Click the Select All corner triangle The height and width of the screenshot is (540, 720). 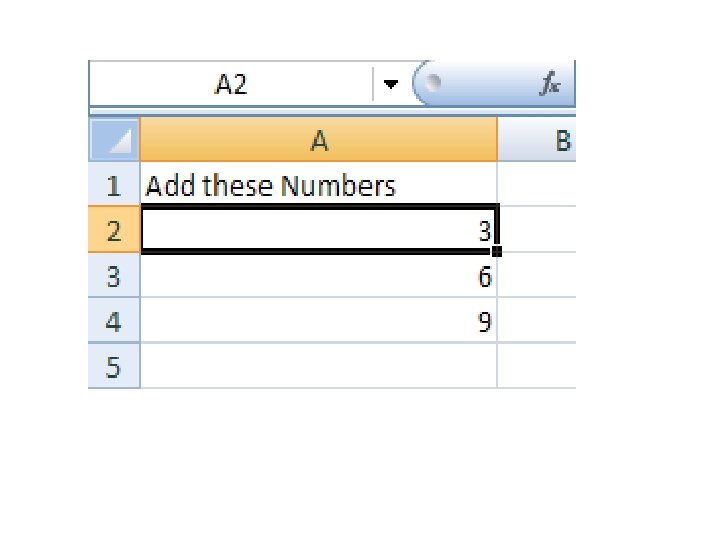[x=115, y=141]
